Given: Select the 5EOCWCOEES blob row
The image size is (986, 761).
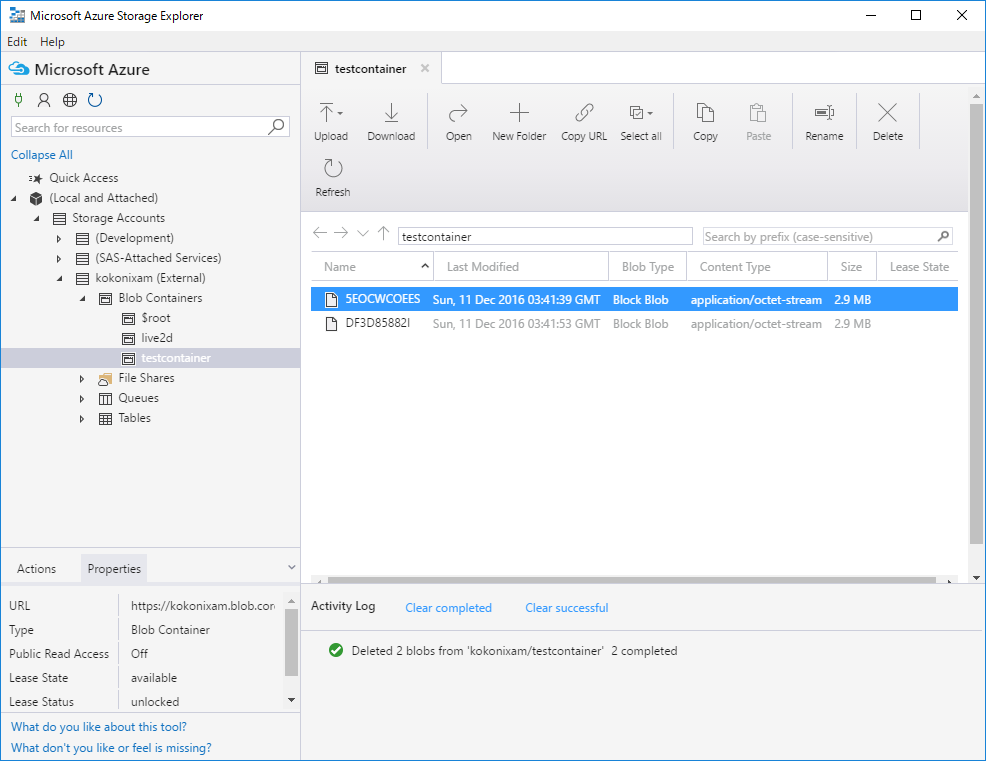Looking at the screenshot, I should [634, 299].
